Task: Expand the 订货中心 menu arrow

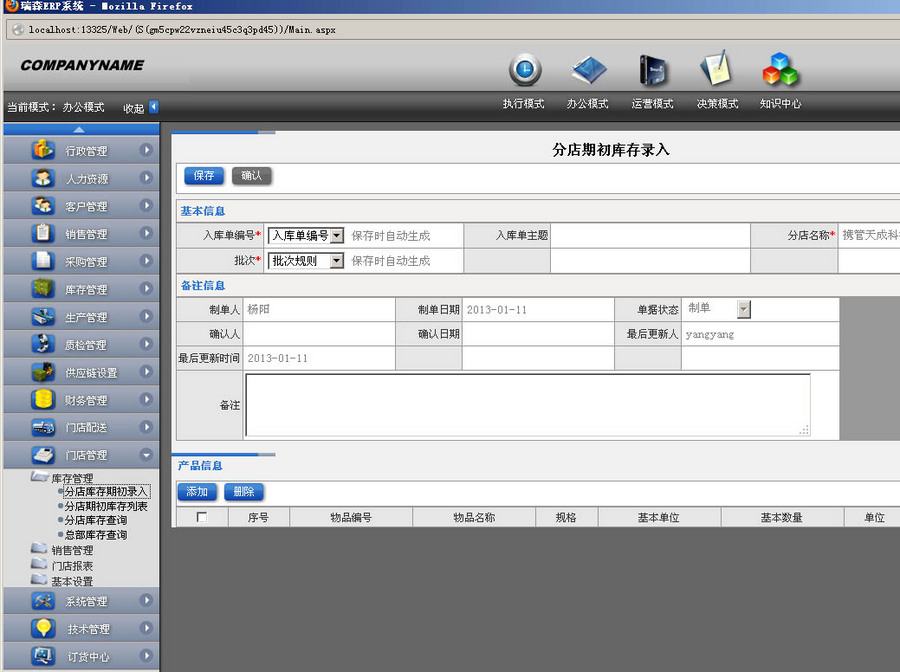Action: [x=146, y=656]
